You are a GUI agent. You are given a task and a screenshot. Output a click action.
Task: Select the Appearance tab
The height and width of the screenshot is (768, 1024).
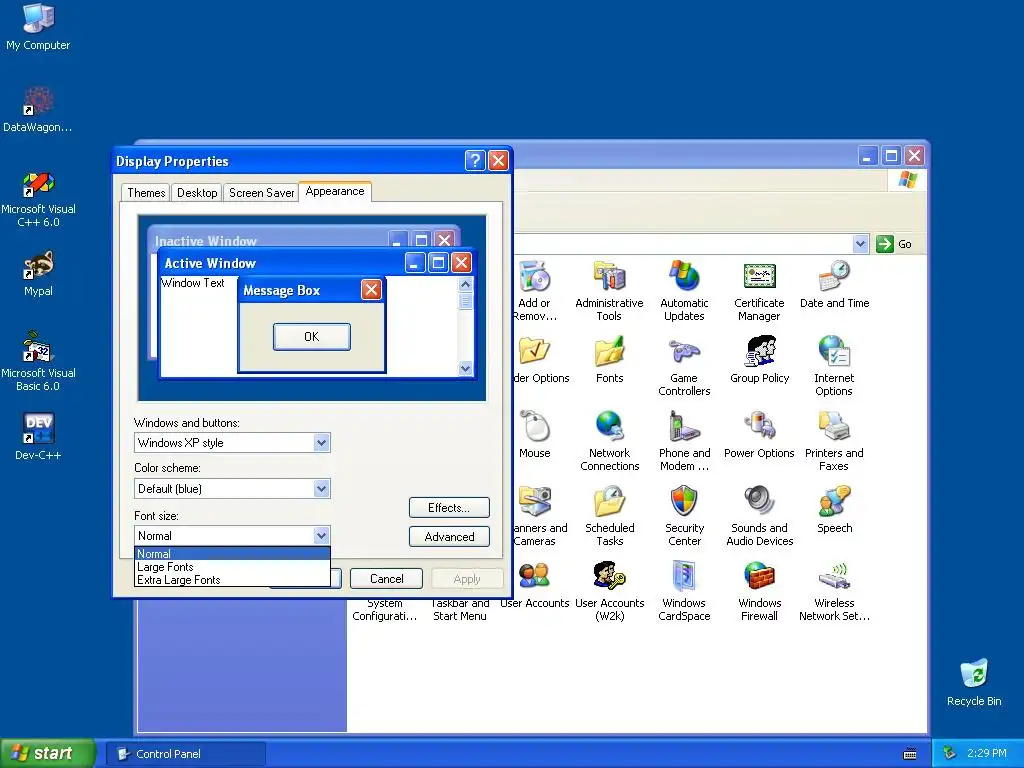click(x=335, y=191)
